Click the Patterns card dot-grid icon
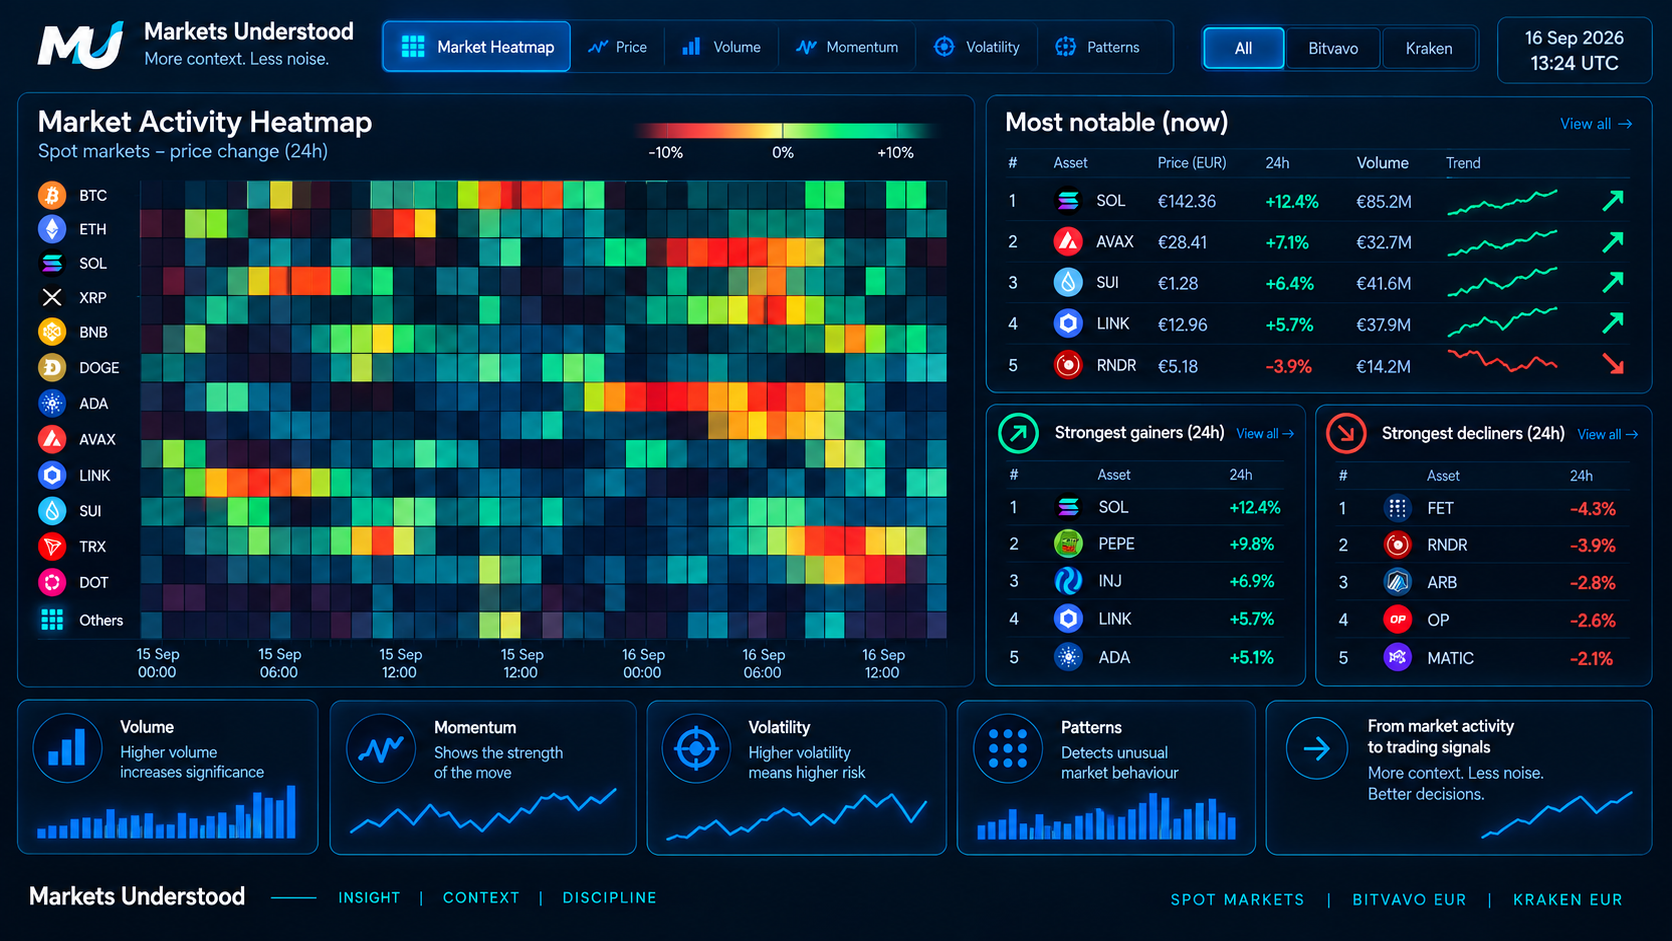Screen dimensions: 1672x941 coord(1007,748)
